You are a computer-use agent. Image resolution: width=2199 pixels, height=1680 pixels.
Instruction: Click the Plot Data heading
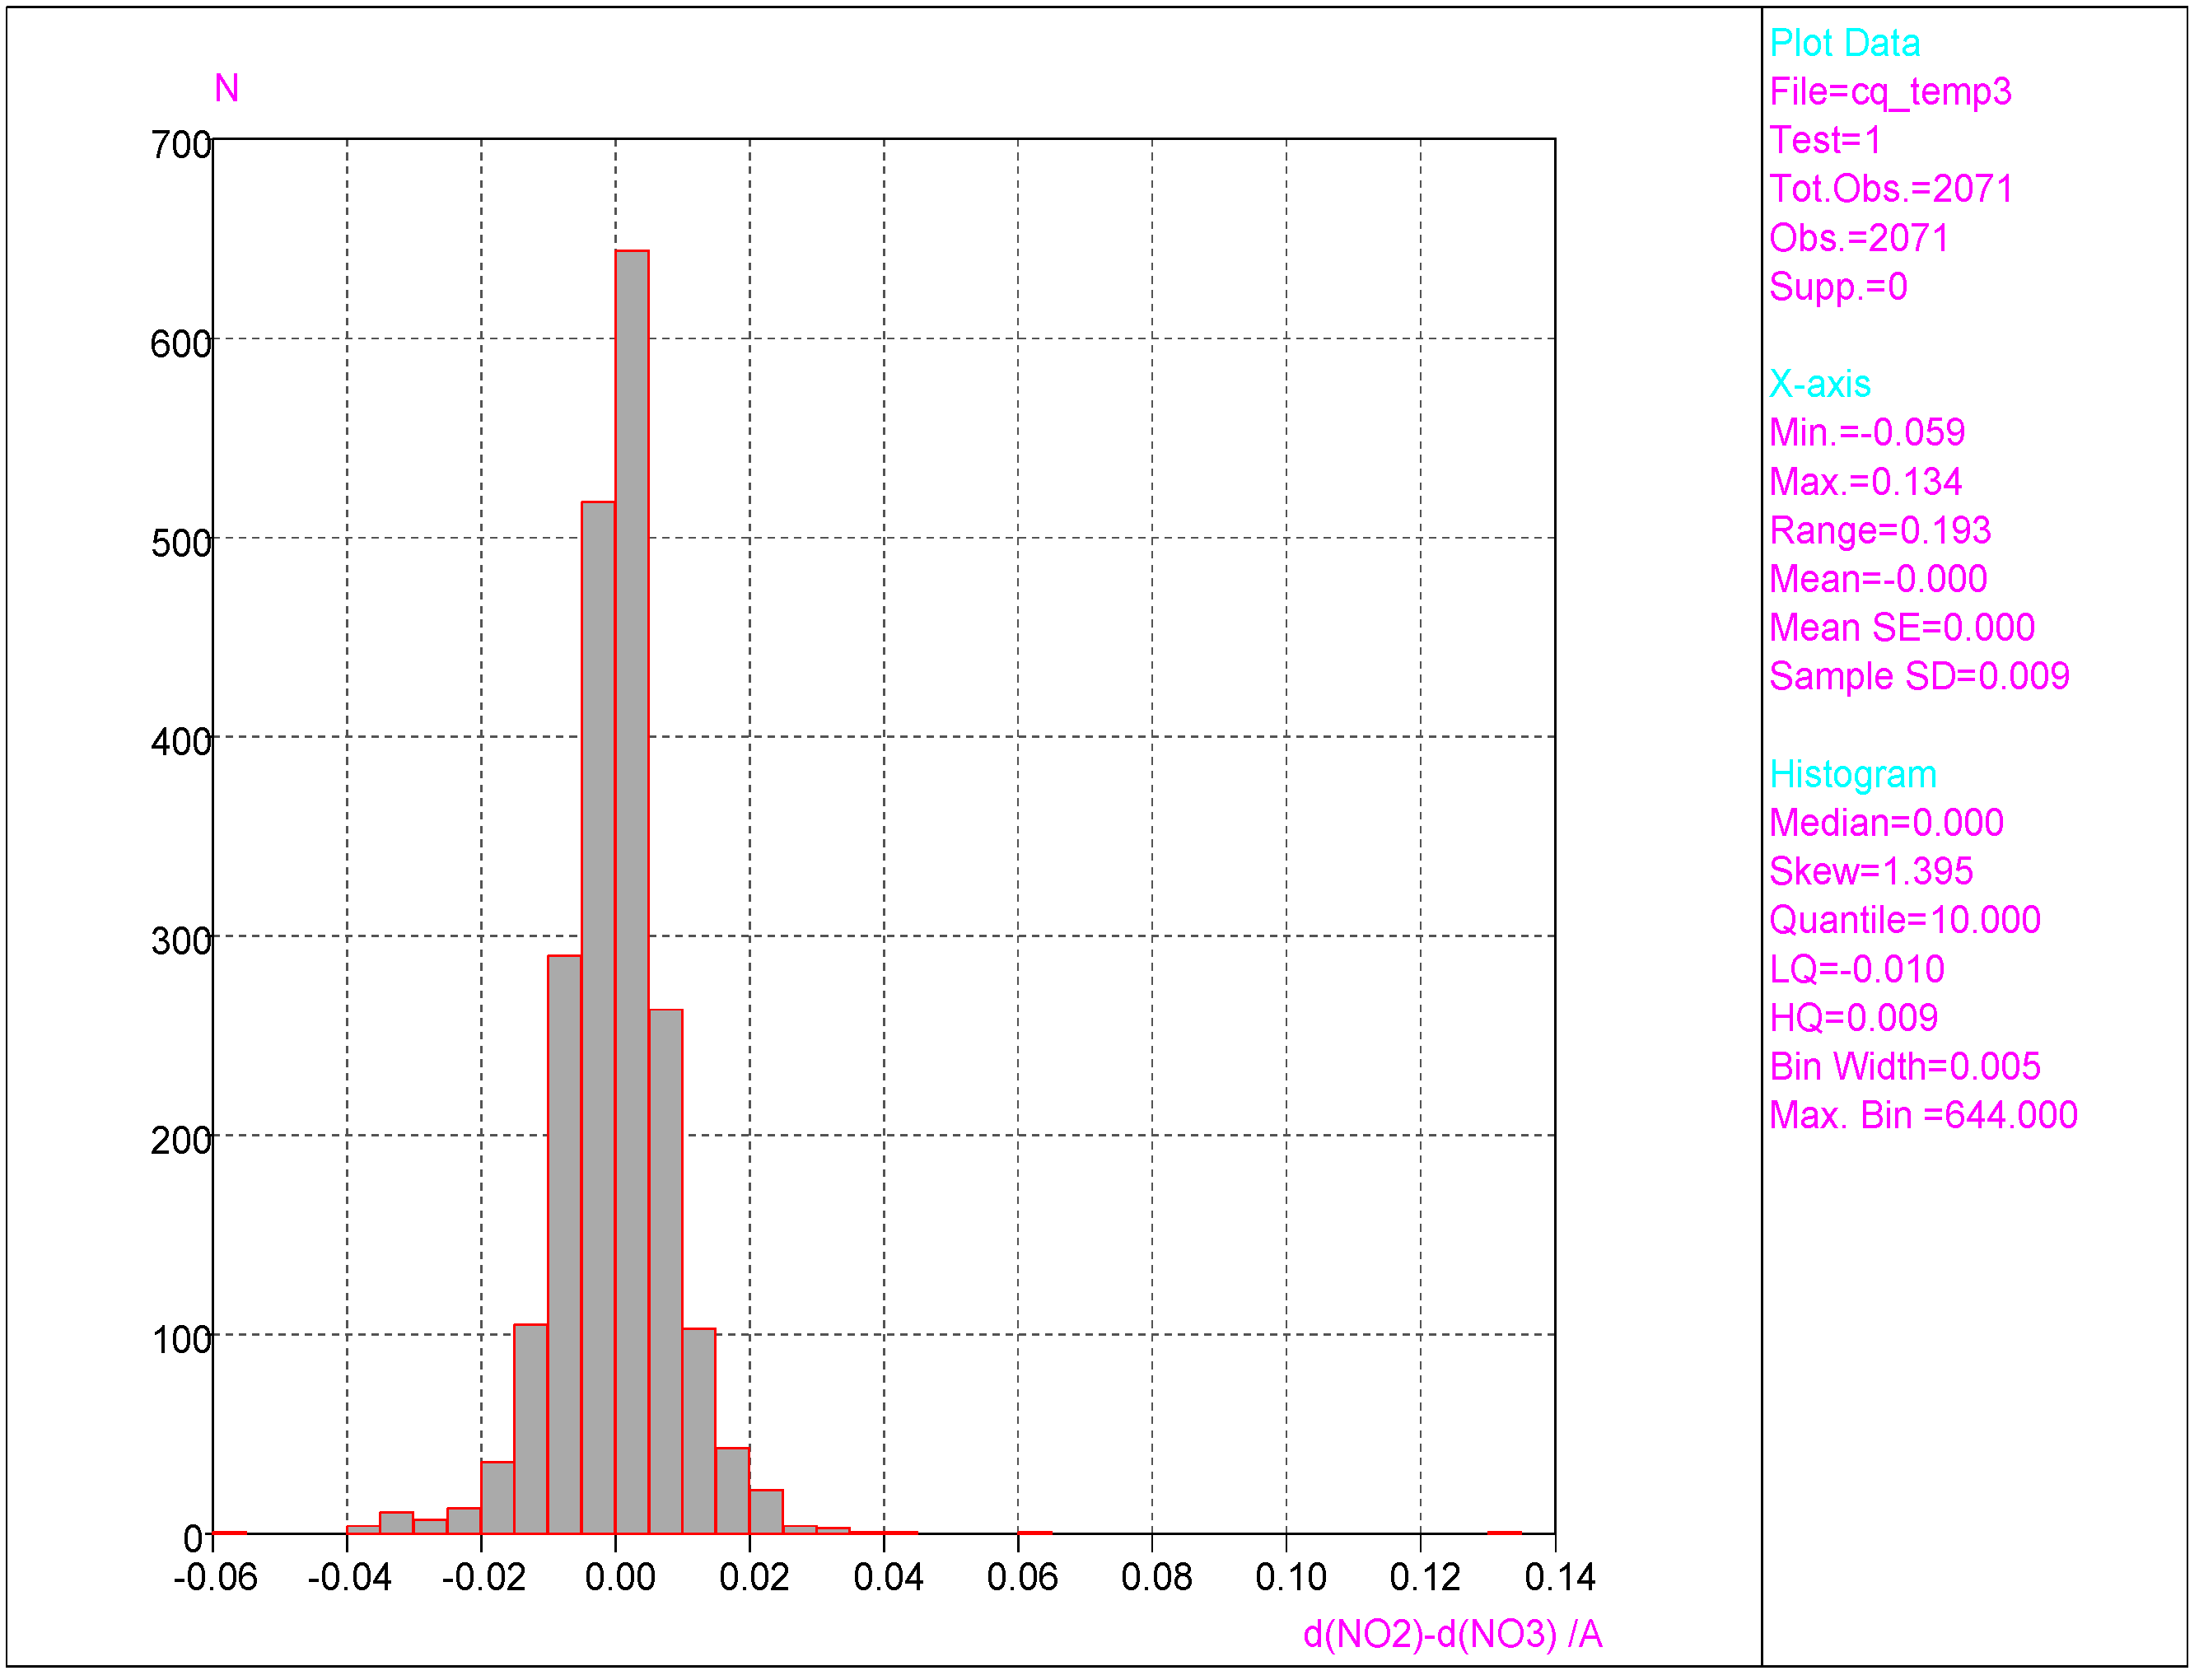point(1844,43)
